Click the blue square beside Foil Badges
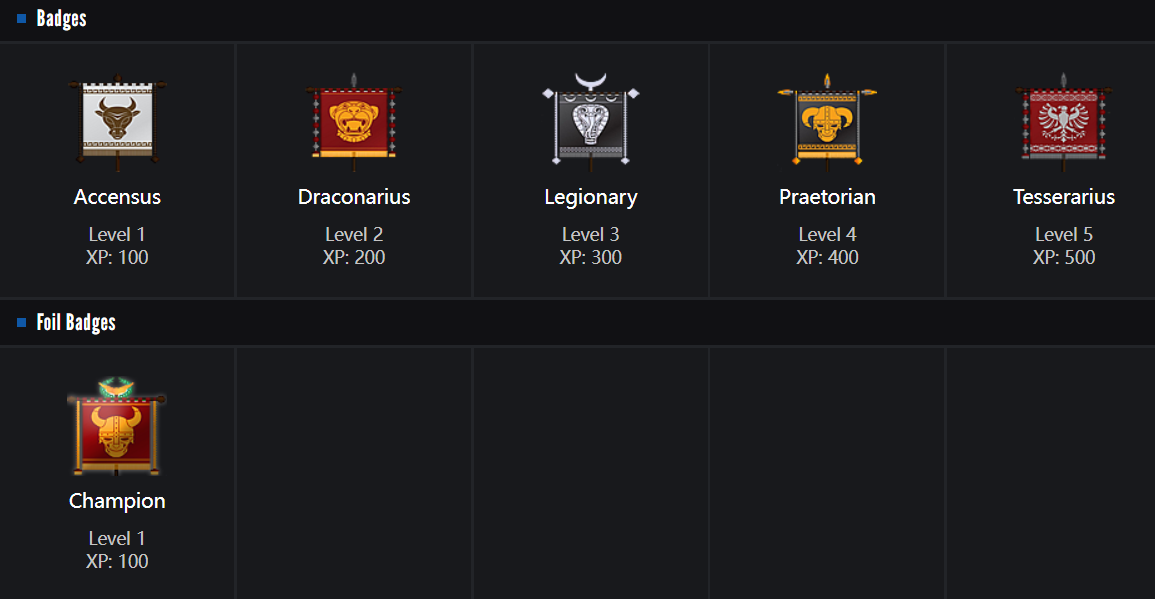The height and width of the screenshot is (599, 1155). tap(22, 323)
